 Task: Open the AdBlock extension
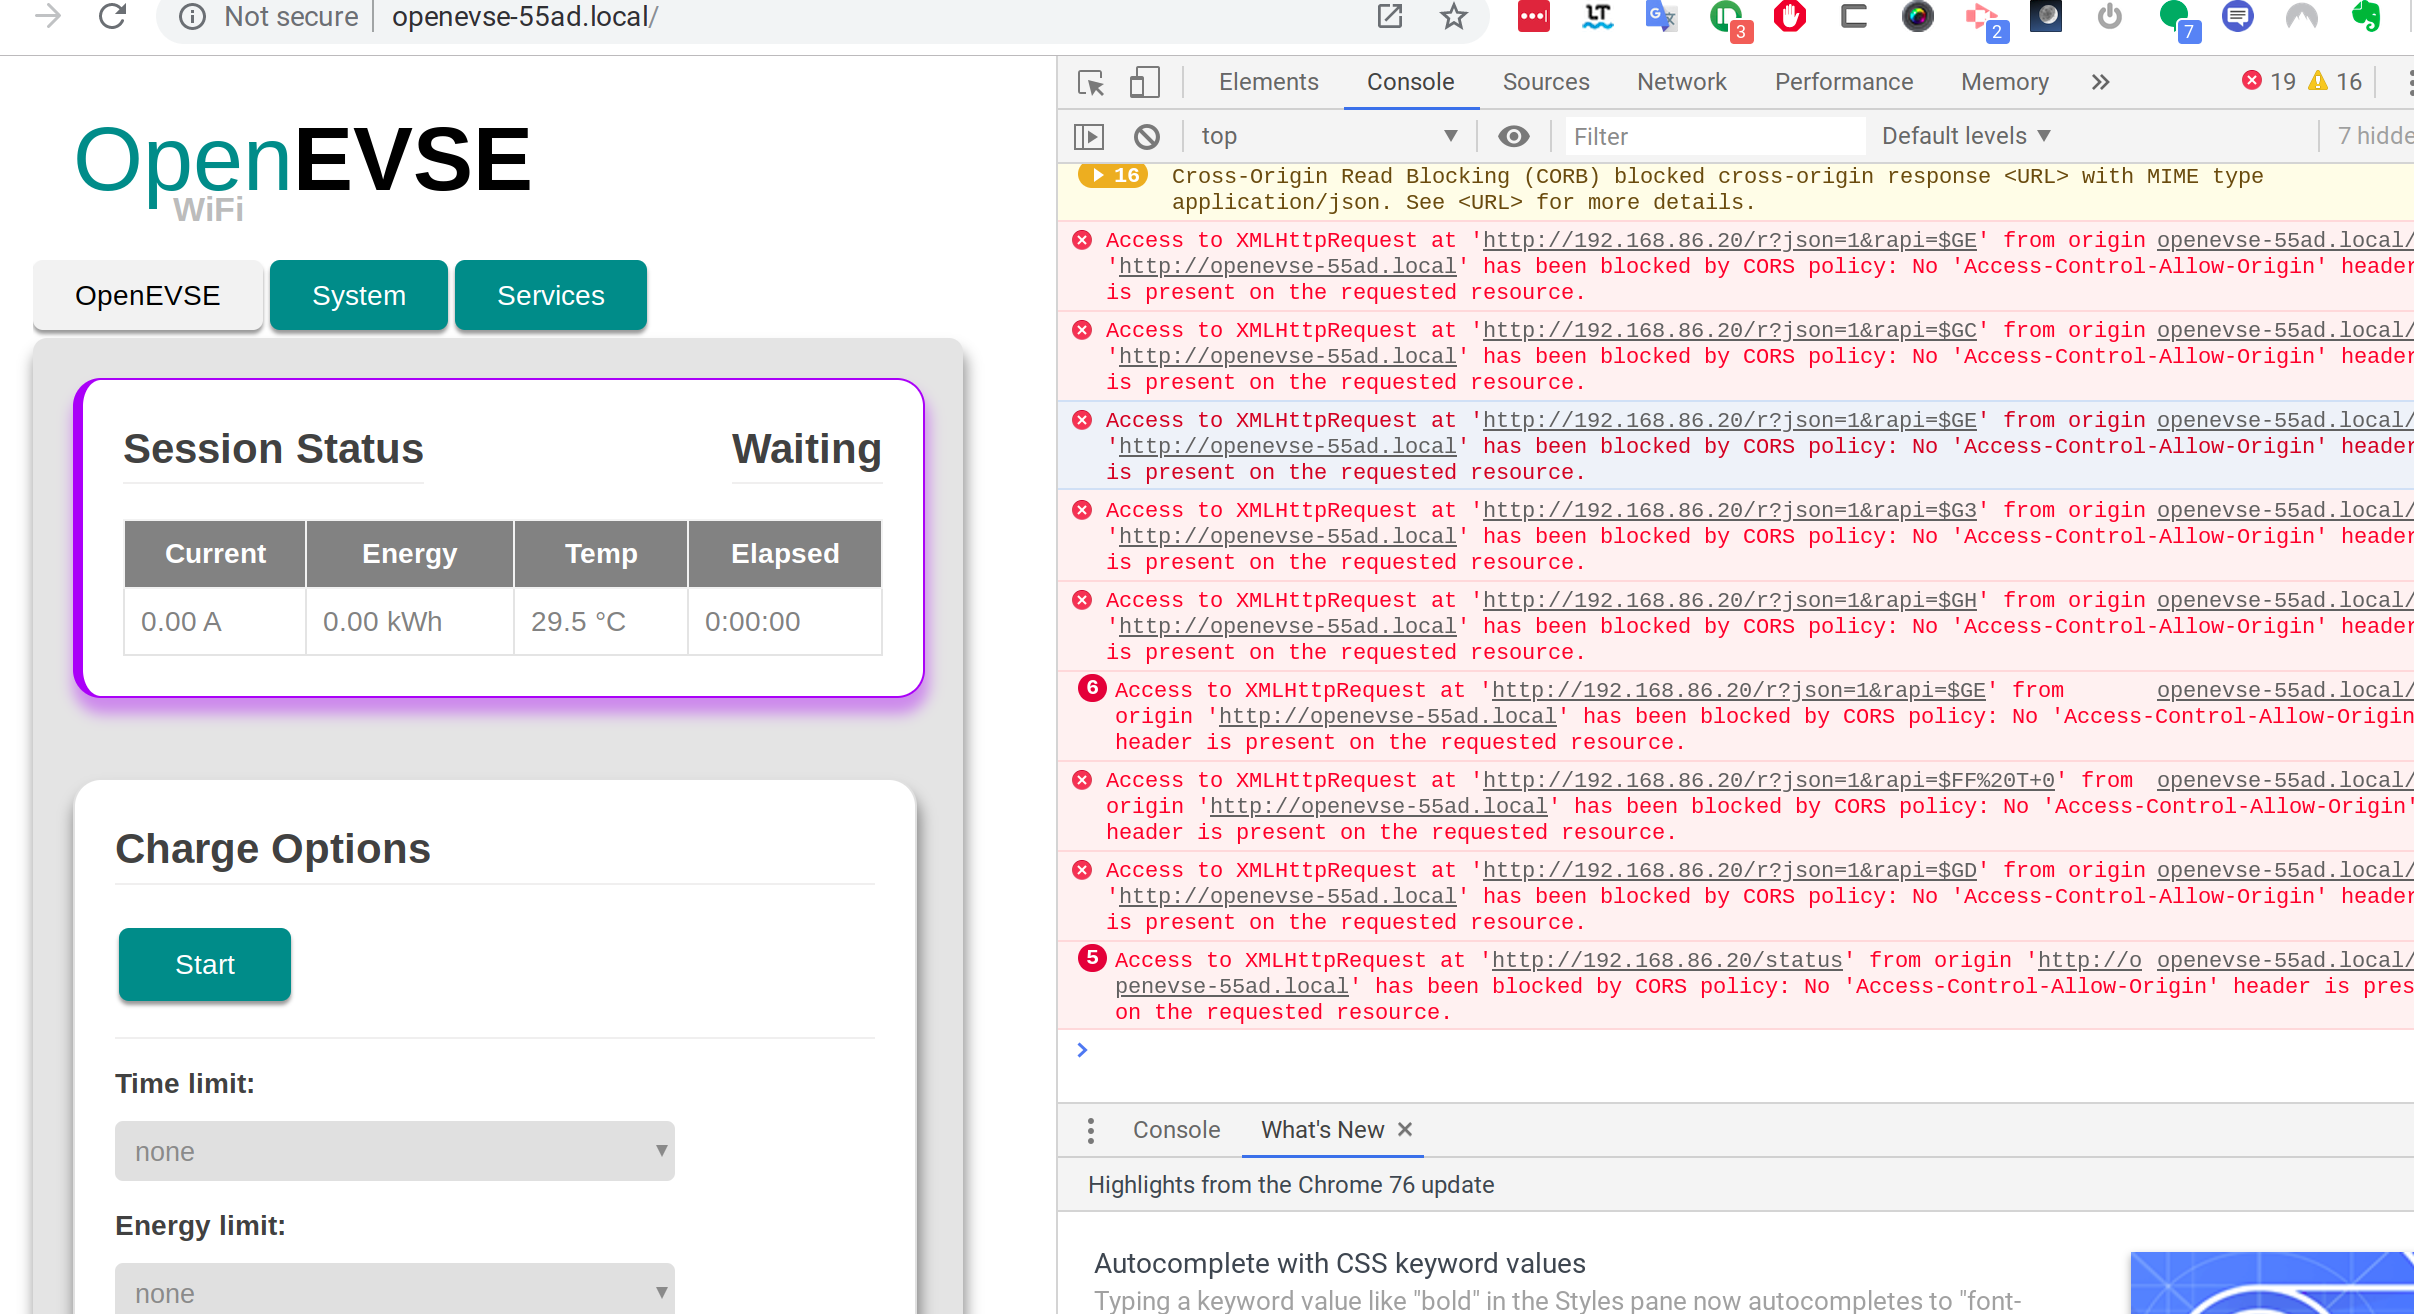1789,16
